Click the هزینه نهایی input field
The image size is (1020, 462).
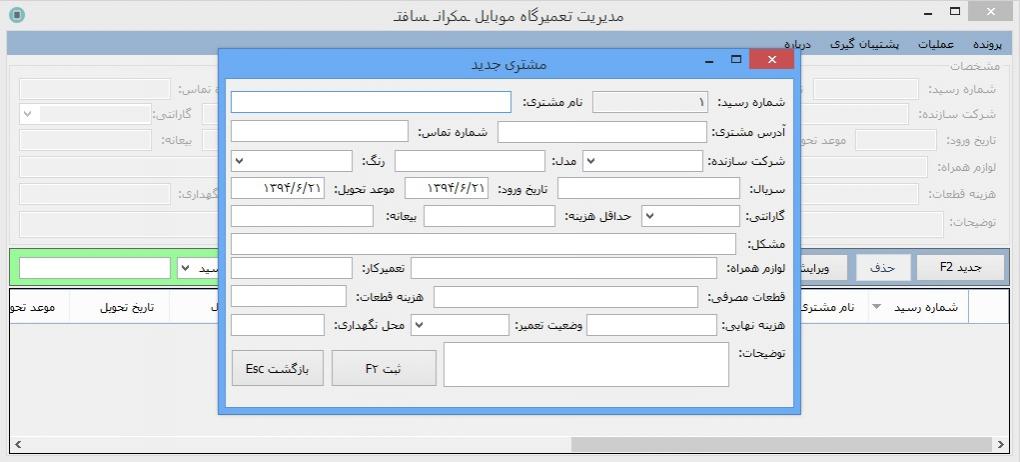pos(652,325)
